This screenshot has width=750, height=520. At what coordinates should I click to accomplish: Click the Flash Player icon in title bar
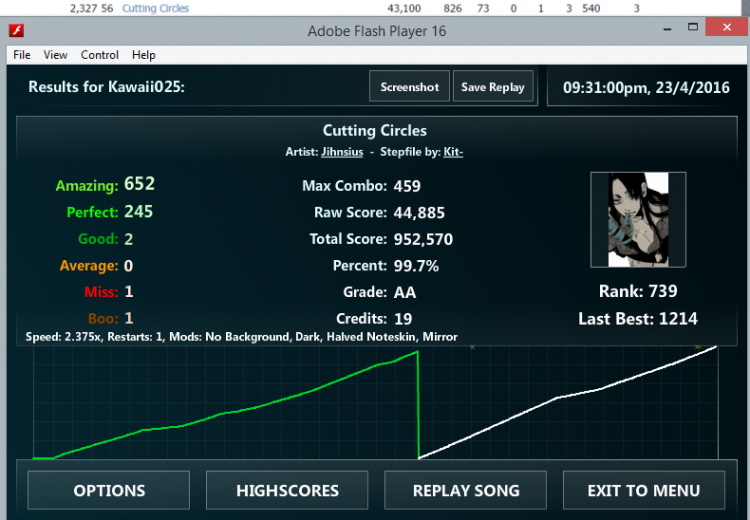click(x=17, y=31)
